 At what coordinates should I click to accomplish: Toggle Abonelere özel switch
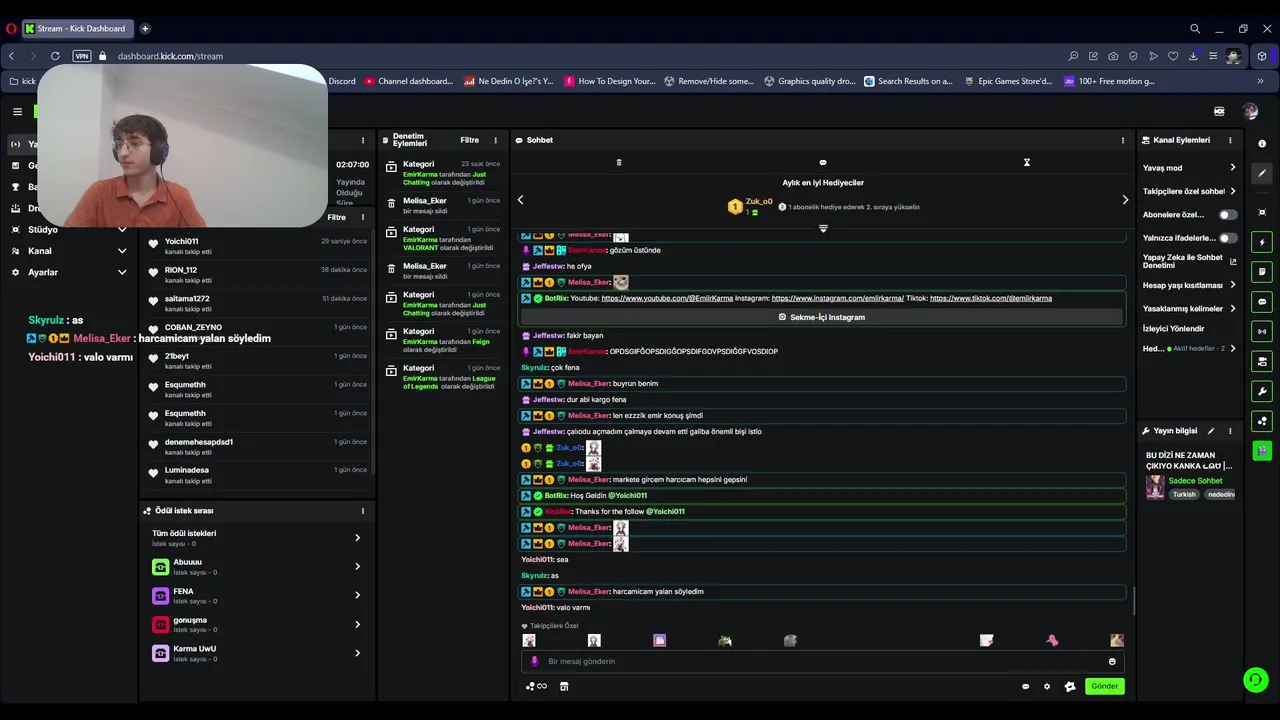pyautogui.click(x=1227, y=214)
